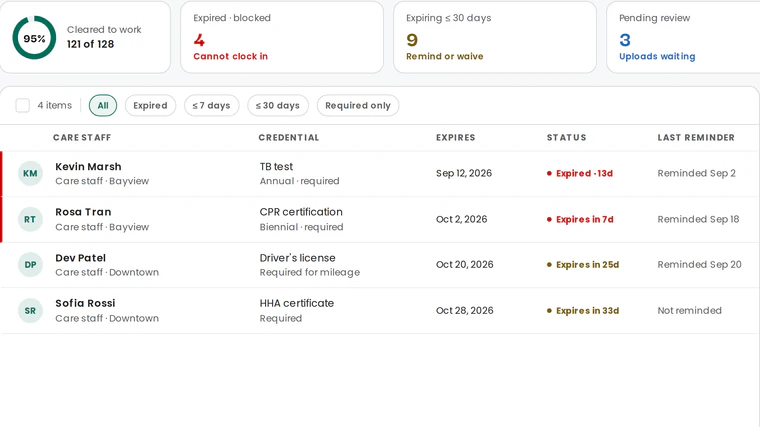The image size is (760, 427).
Task: Open Rosa Tran's staff name
Action: coord(83,212)
